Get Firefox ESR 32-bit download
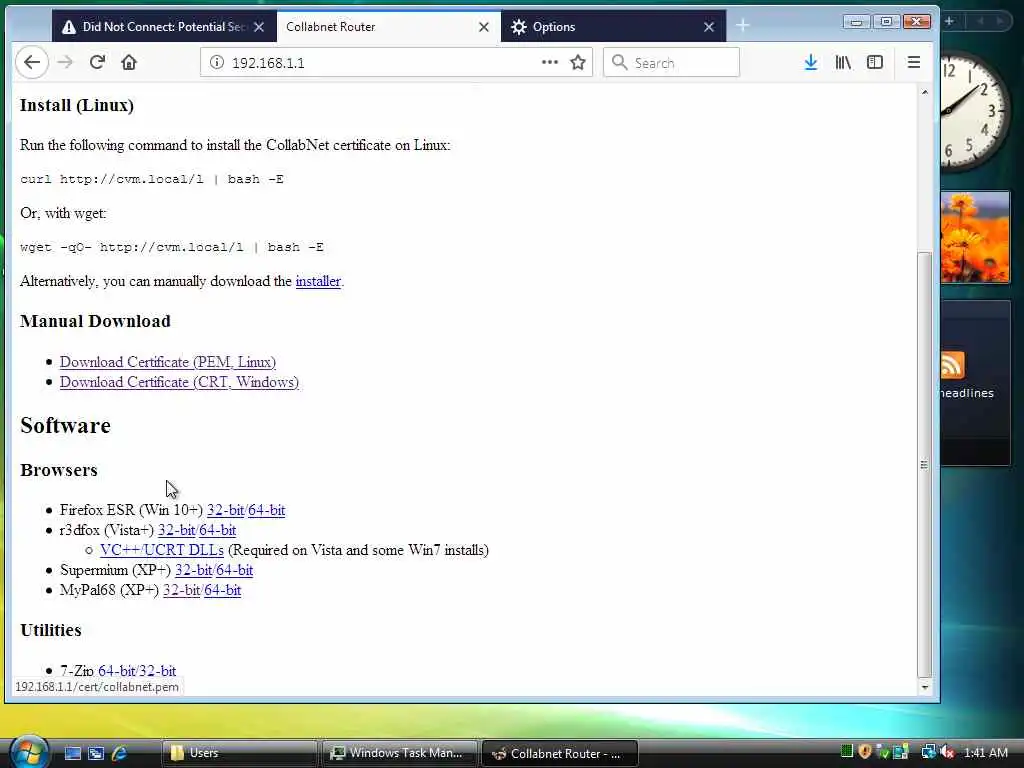The width and height of the screenshot is (1024, 768). 225,510
